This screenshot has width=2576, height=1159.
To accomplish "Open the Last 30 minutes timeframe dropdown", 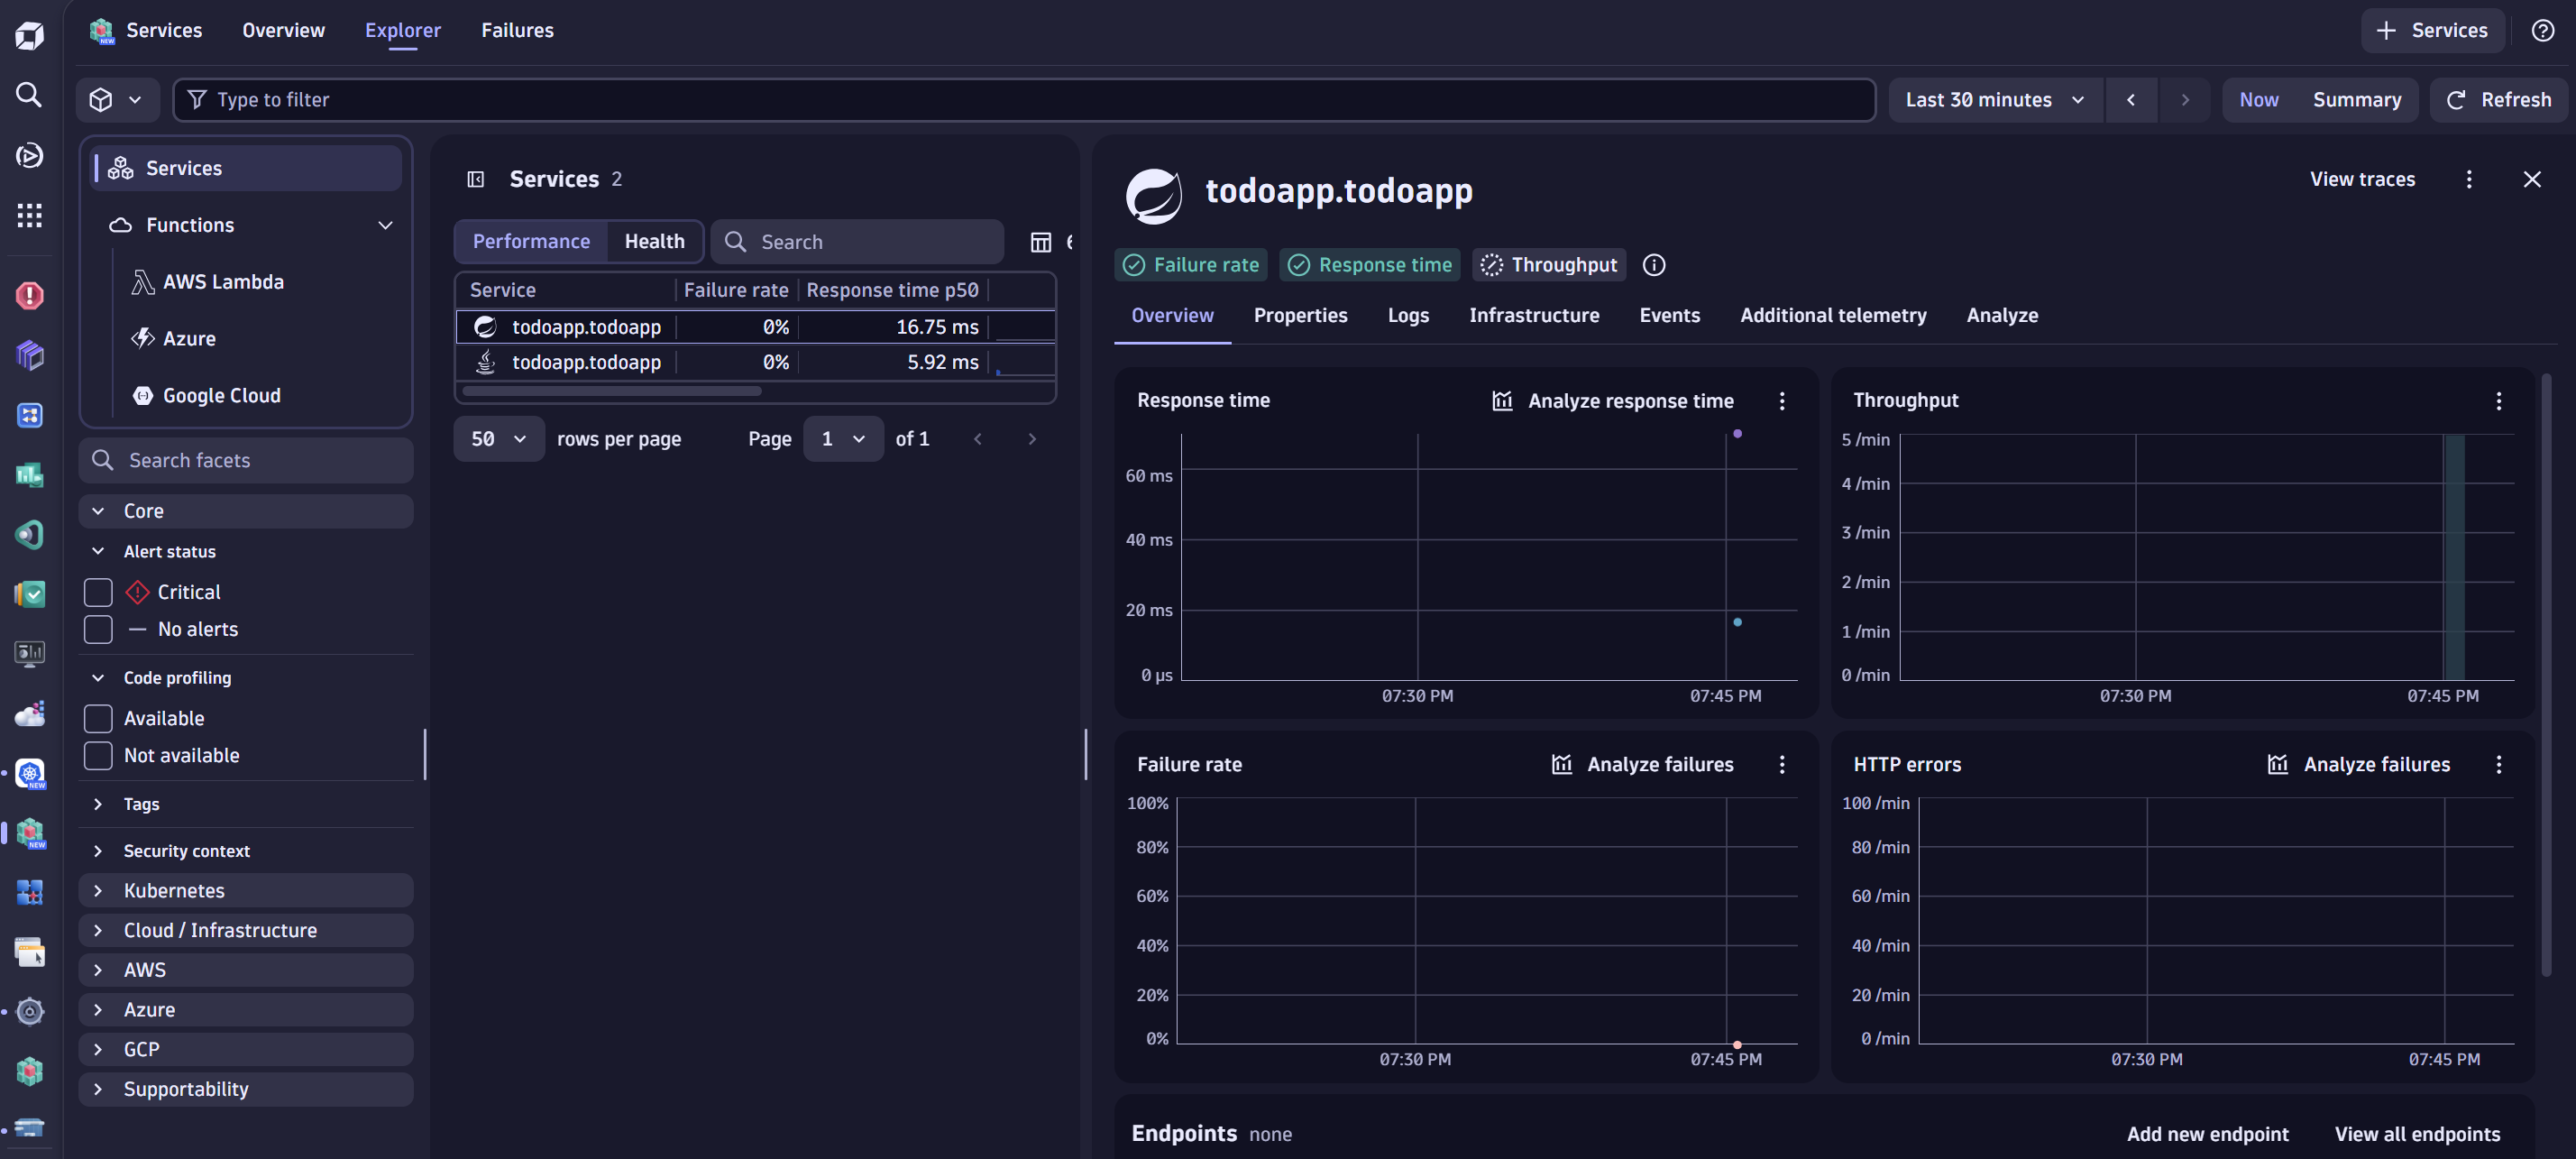I will tap(1994, 100).
